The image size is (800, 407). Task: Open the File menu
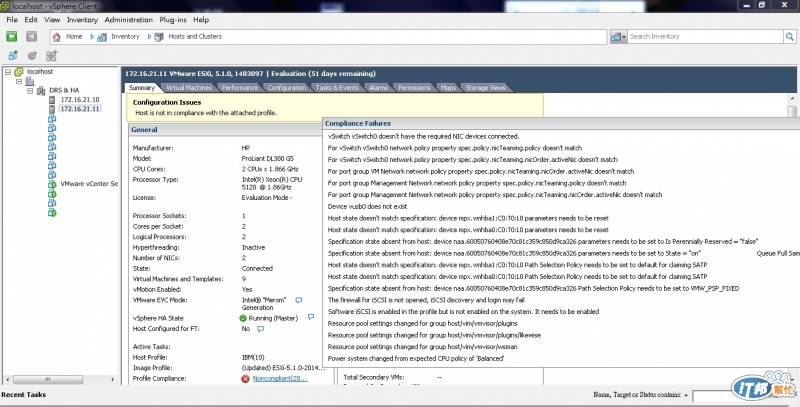tap(12, 20)
